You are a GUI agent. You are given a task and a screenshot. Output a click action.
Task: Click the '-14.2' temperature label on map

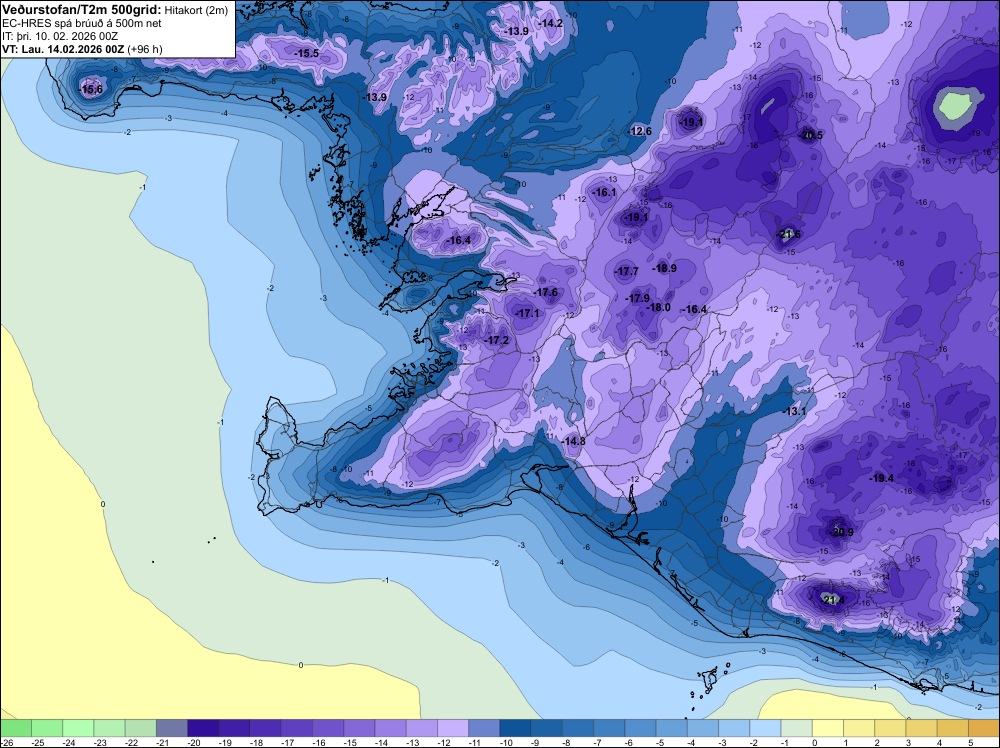click(551, 24)
